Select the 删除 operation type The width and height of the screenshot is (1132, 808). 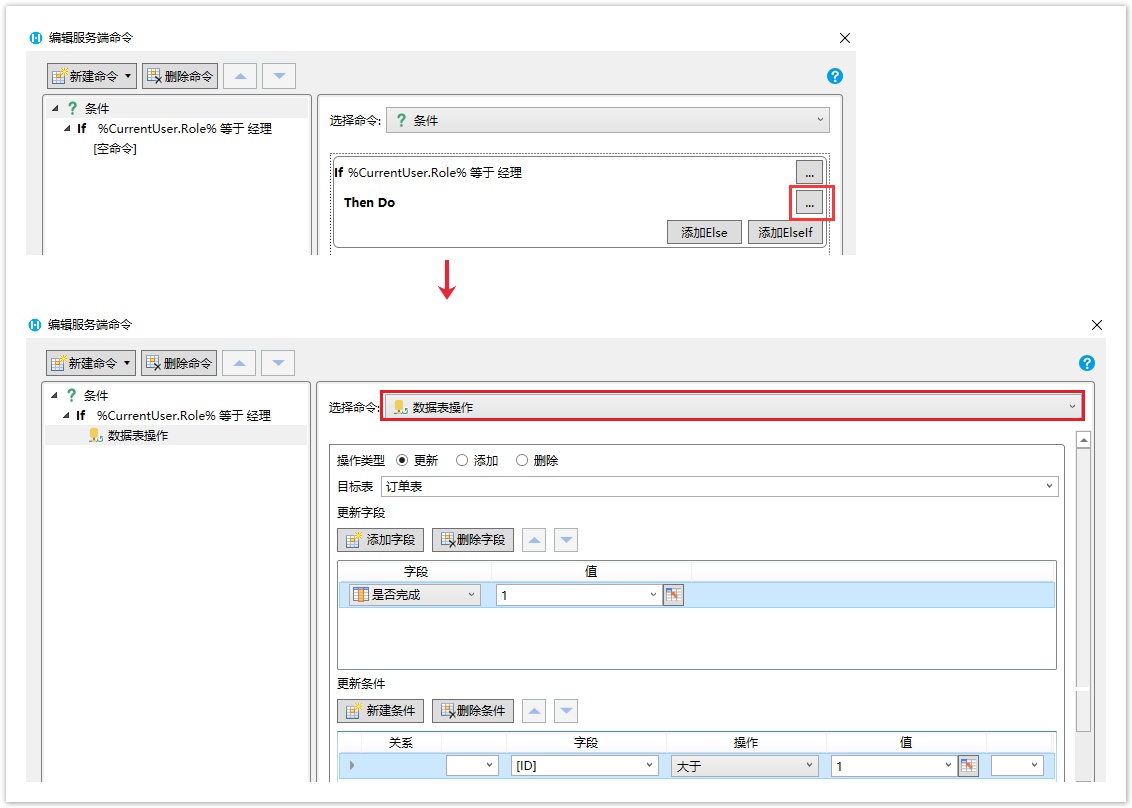pos(522,461)
